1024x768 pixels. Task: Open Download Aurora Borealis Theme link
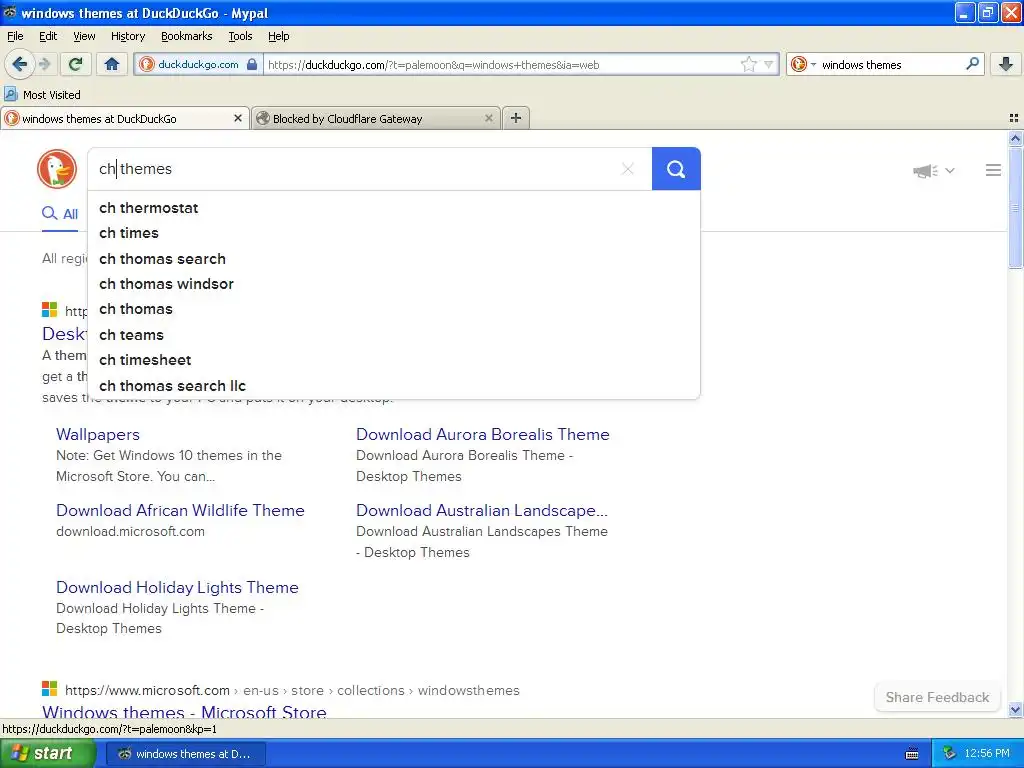tap(483, 434)
